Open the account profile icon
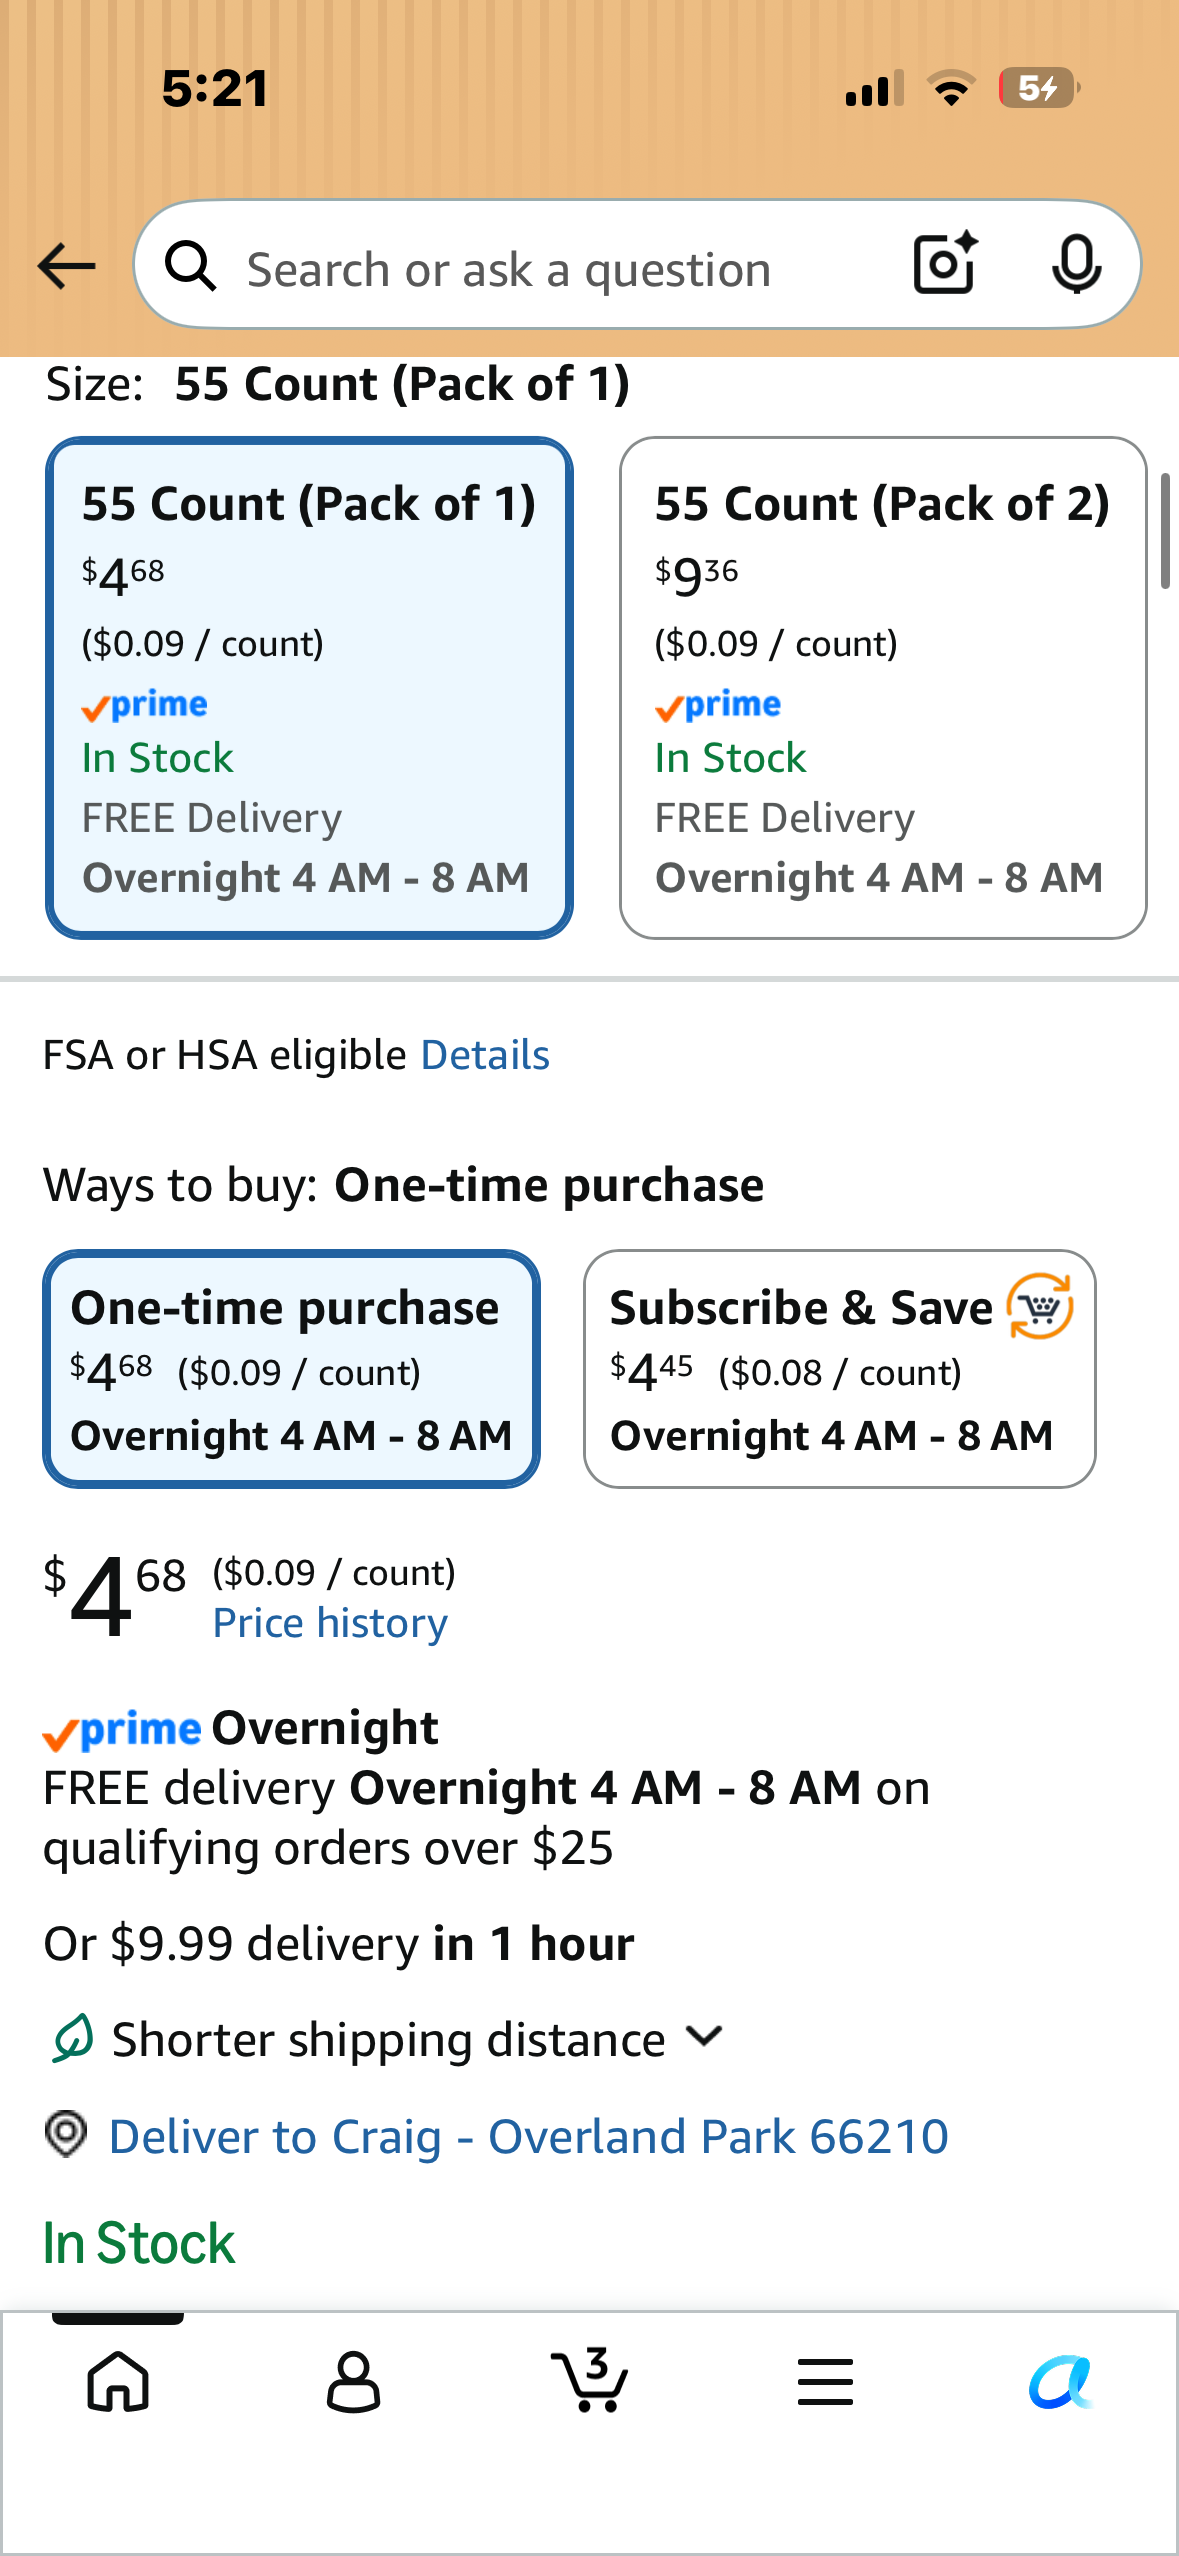This screenshot has height=2556, width=1179. point(354,2381)
